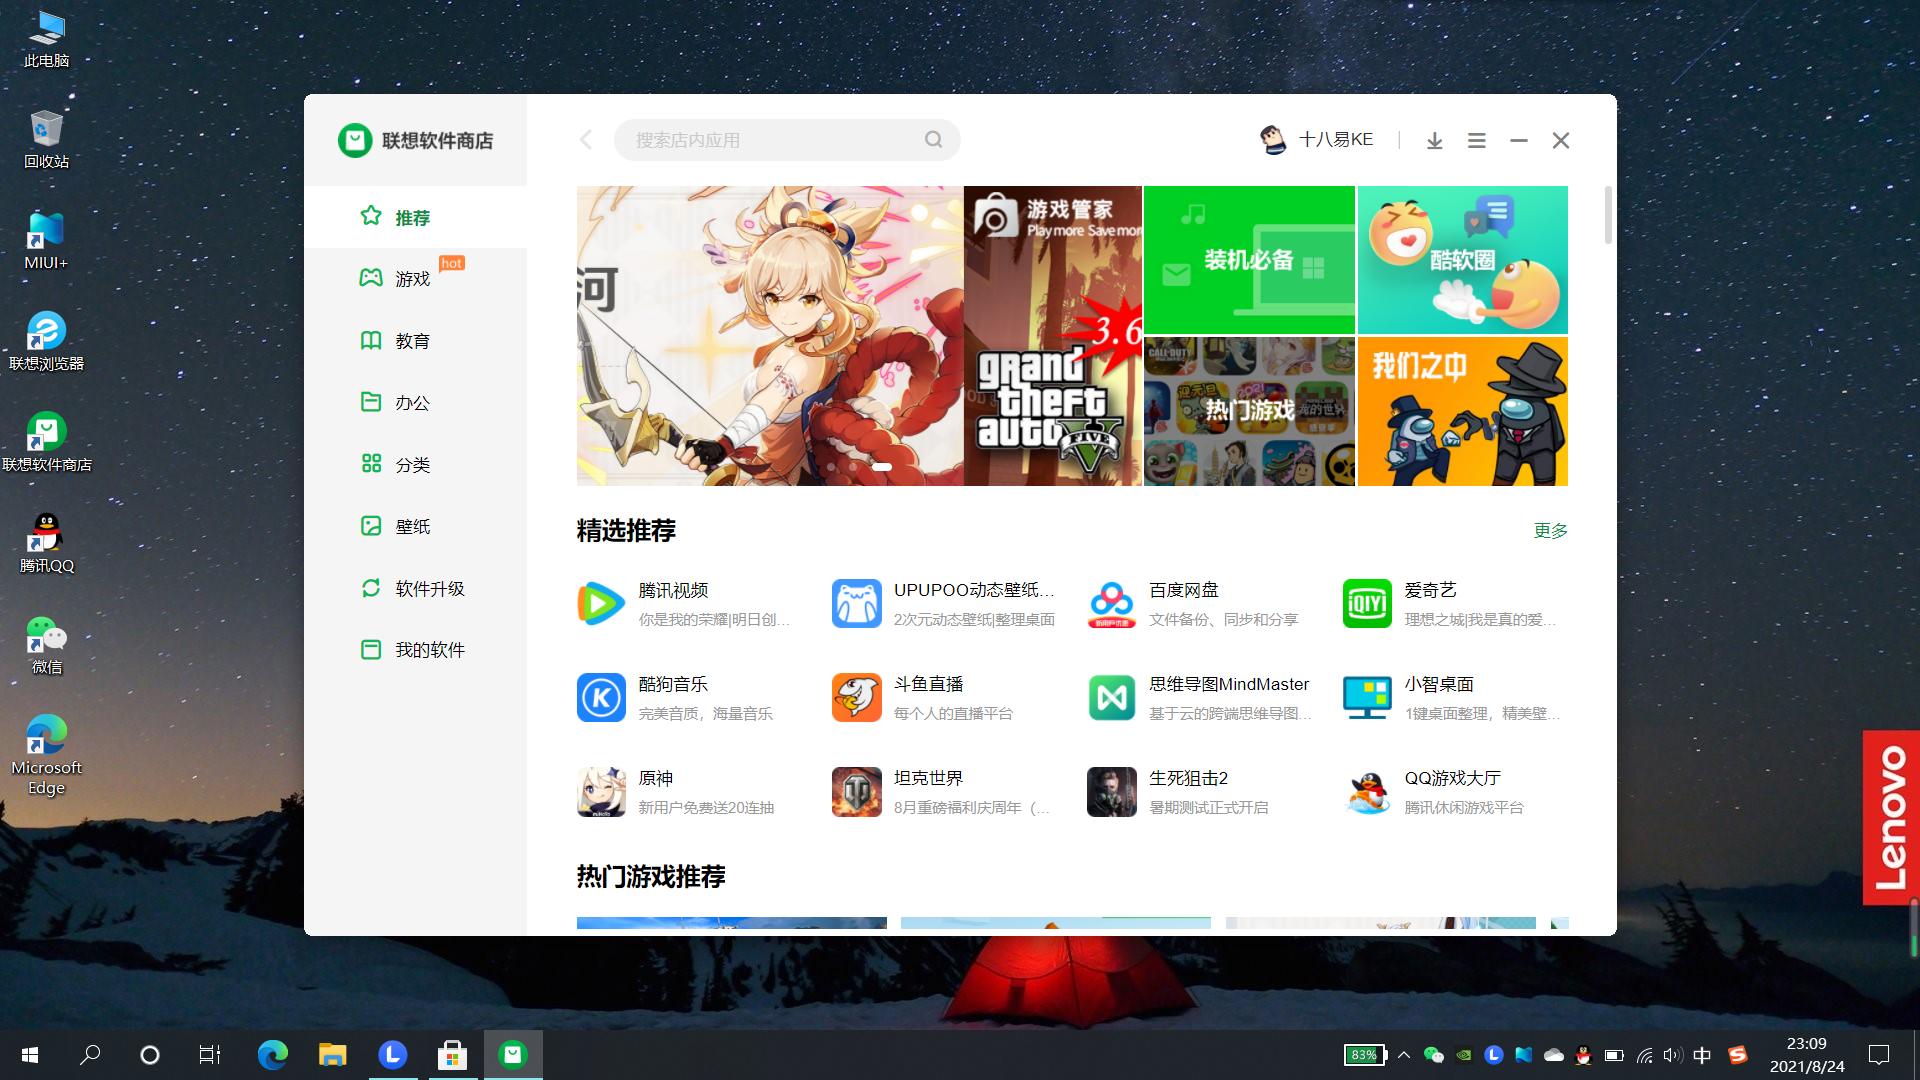Screen dimensions: 1920x1080
Task: Go back with the left arrow
Action: (586, 140)
